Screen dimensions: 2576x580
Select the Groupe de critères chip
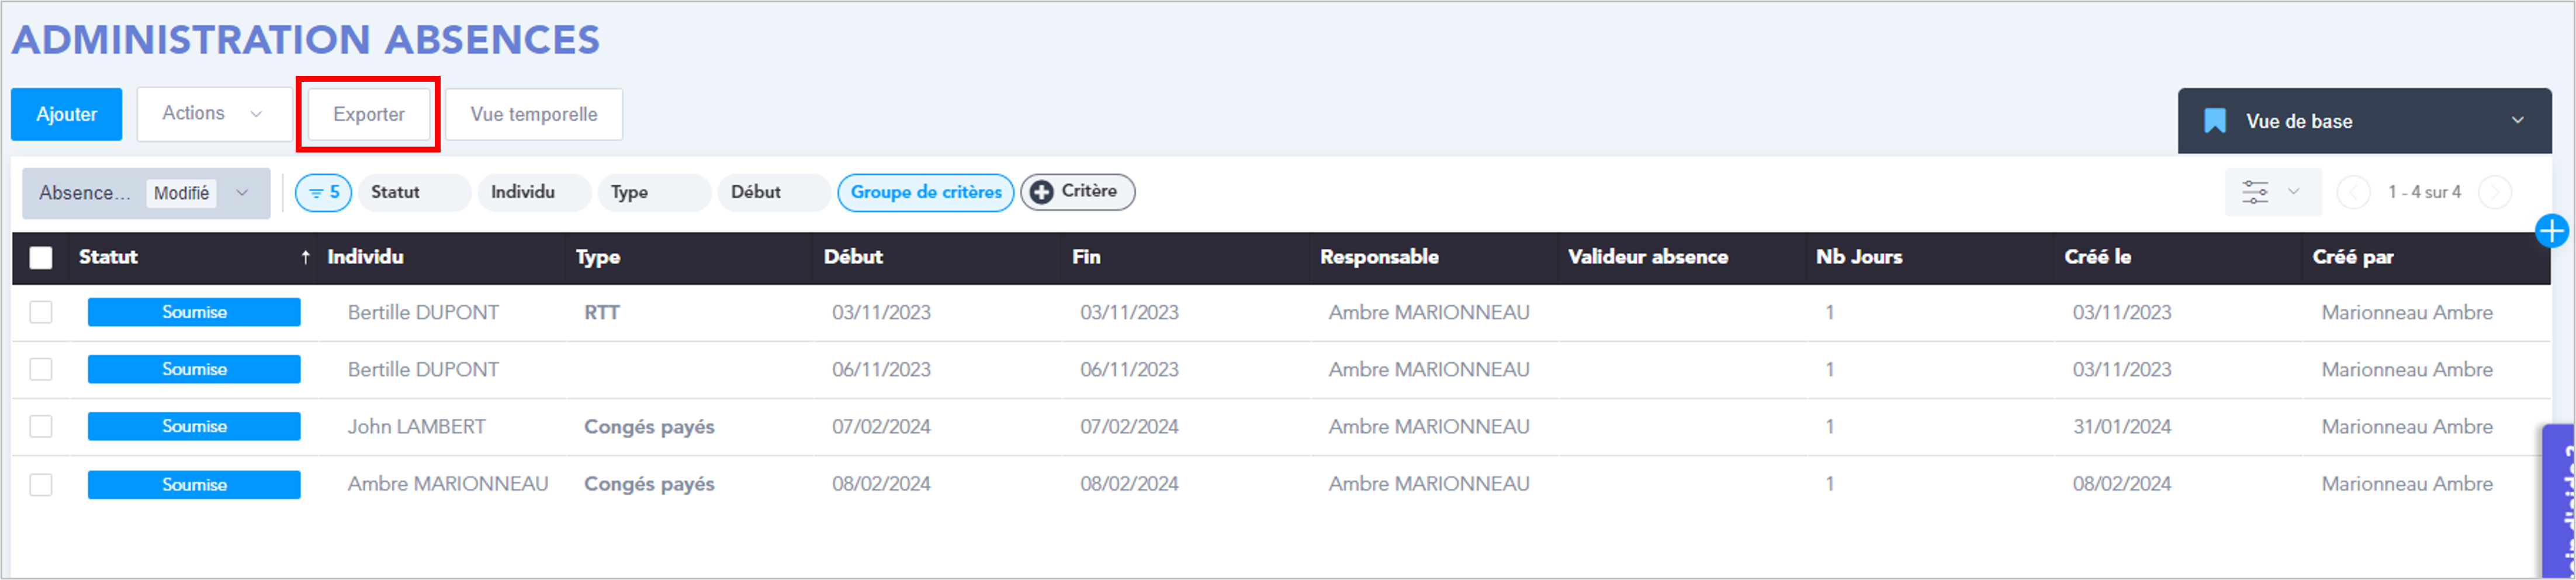pyautogui.click(x=925, y=192)
